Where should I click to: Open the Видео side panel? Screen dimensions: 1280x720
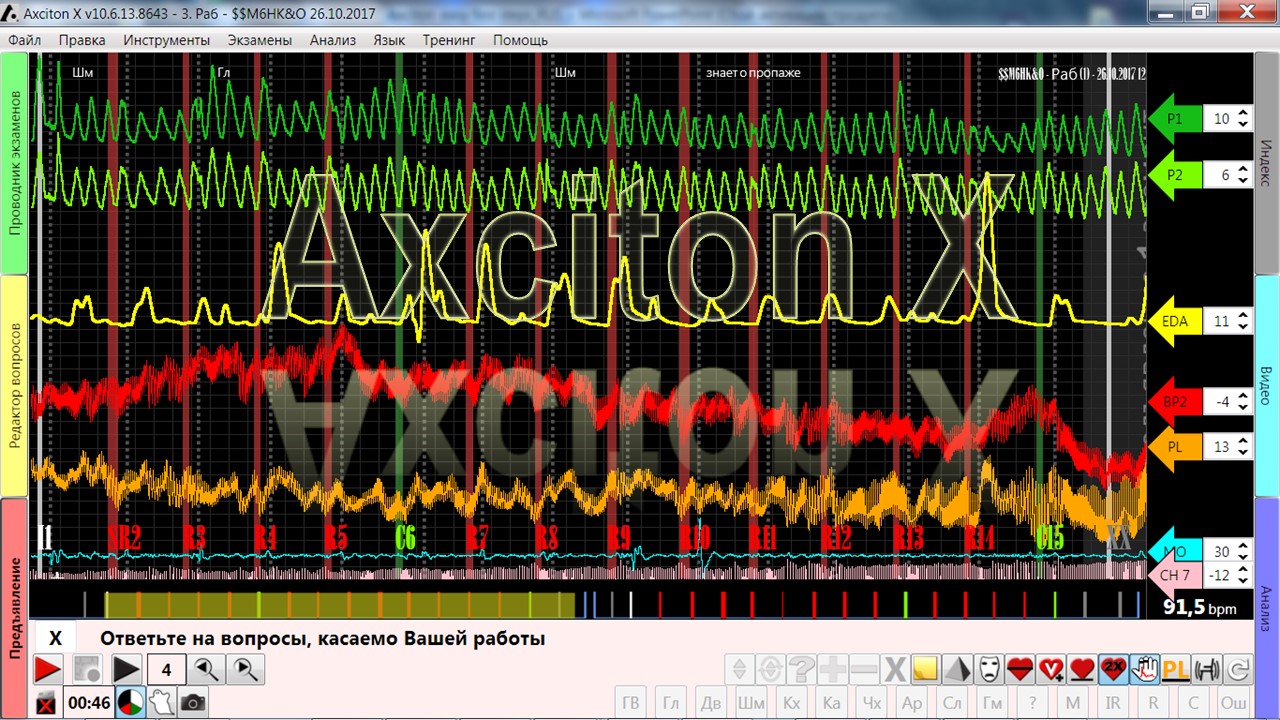[1266, 385]
